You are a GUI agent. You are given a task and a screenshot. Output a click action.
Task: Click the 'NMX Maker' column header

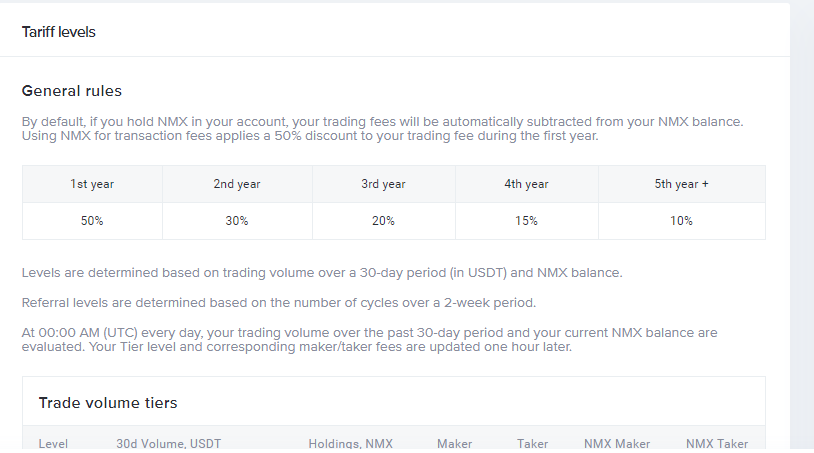pos(617,444)
